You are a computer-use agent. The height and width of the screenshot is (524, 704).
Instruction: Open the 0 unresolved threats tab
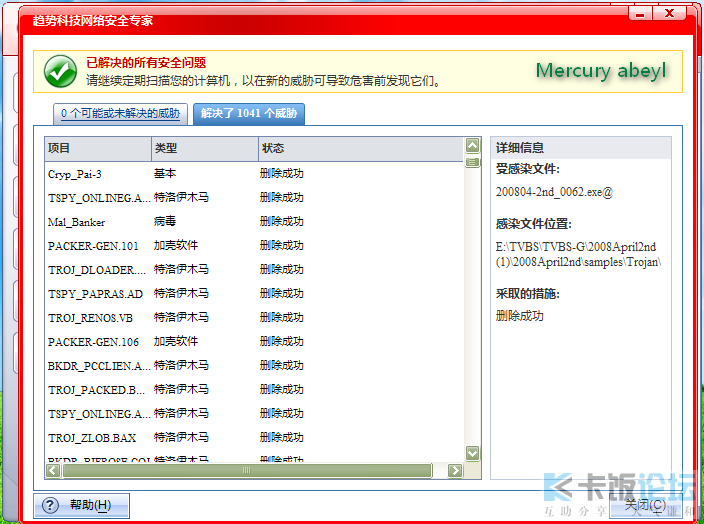click(x=120, y=114)
